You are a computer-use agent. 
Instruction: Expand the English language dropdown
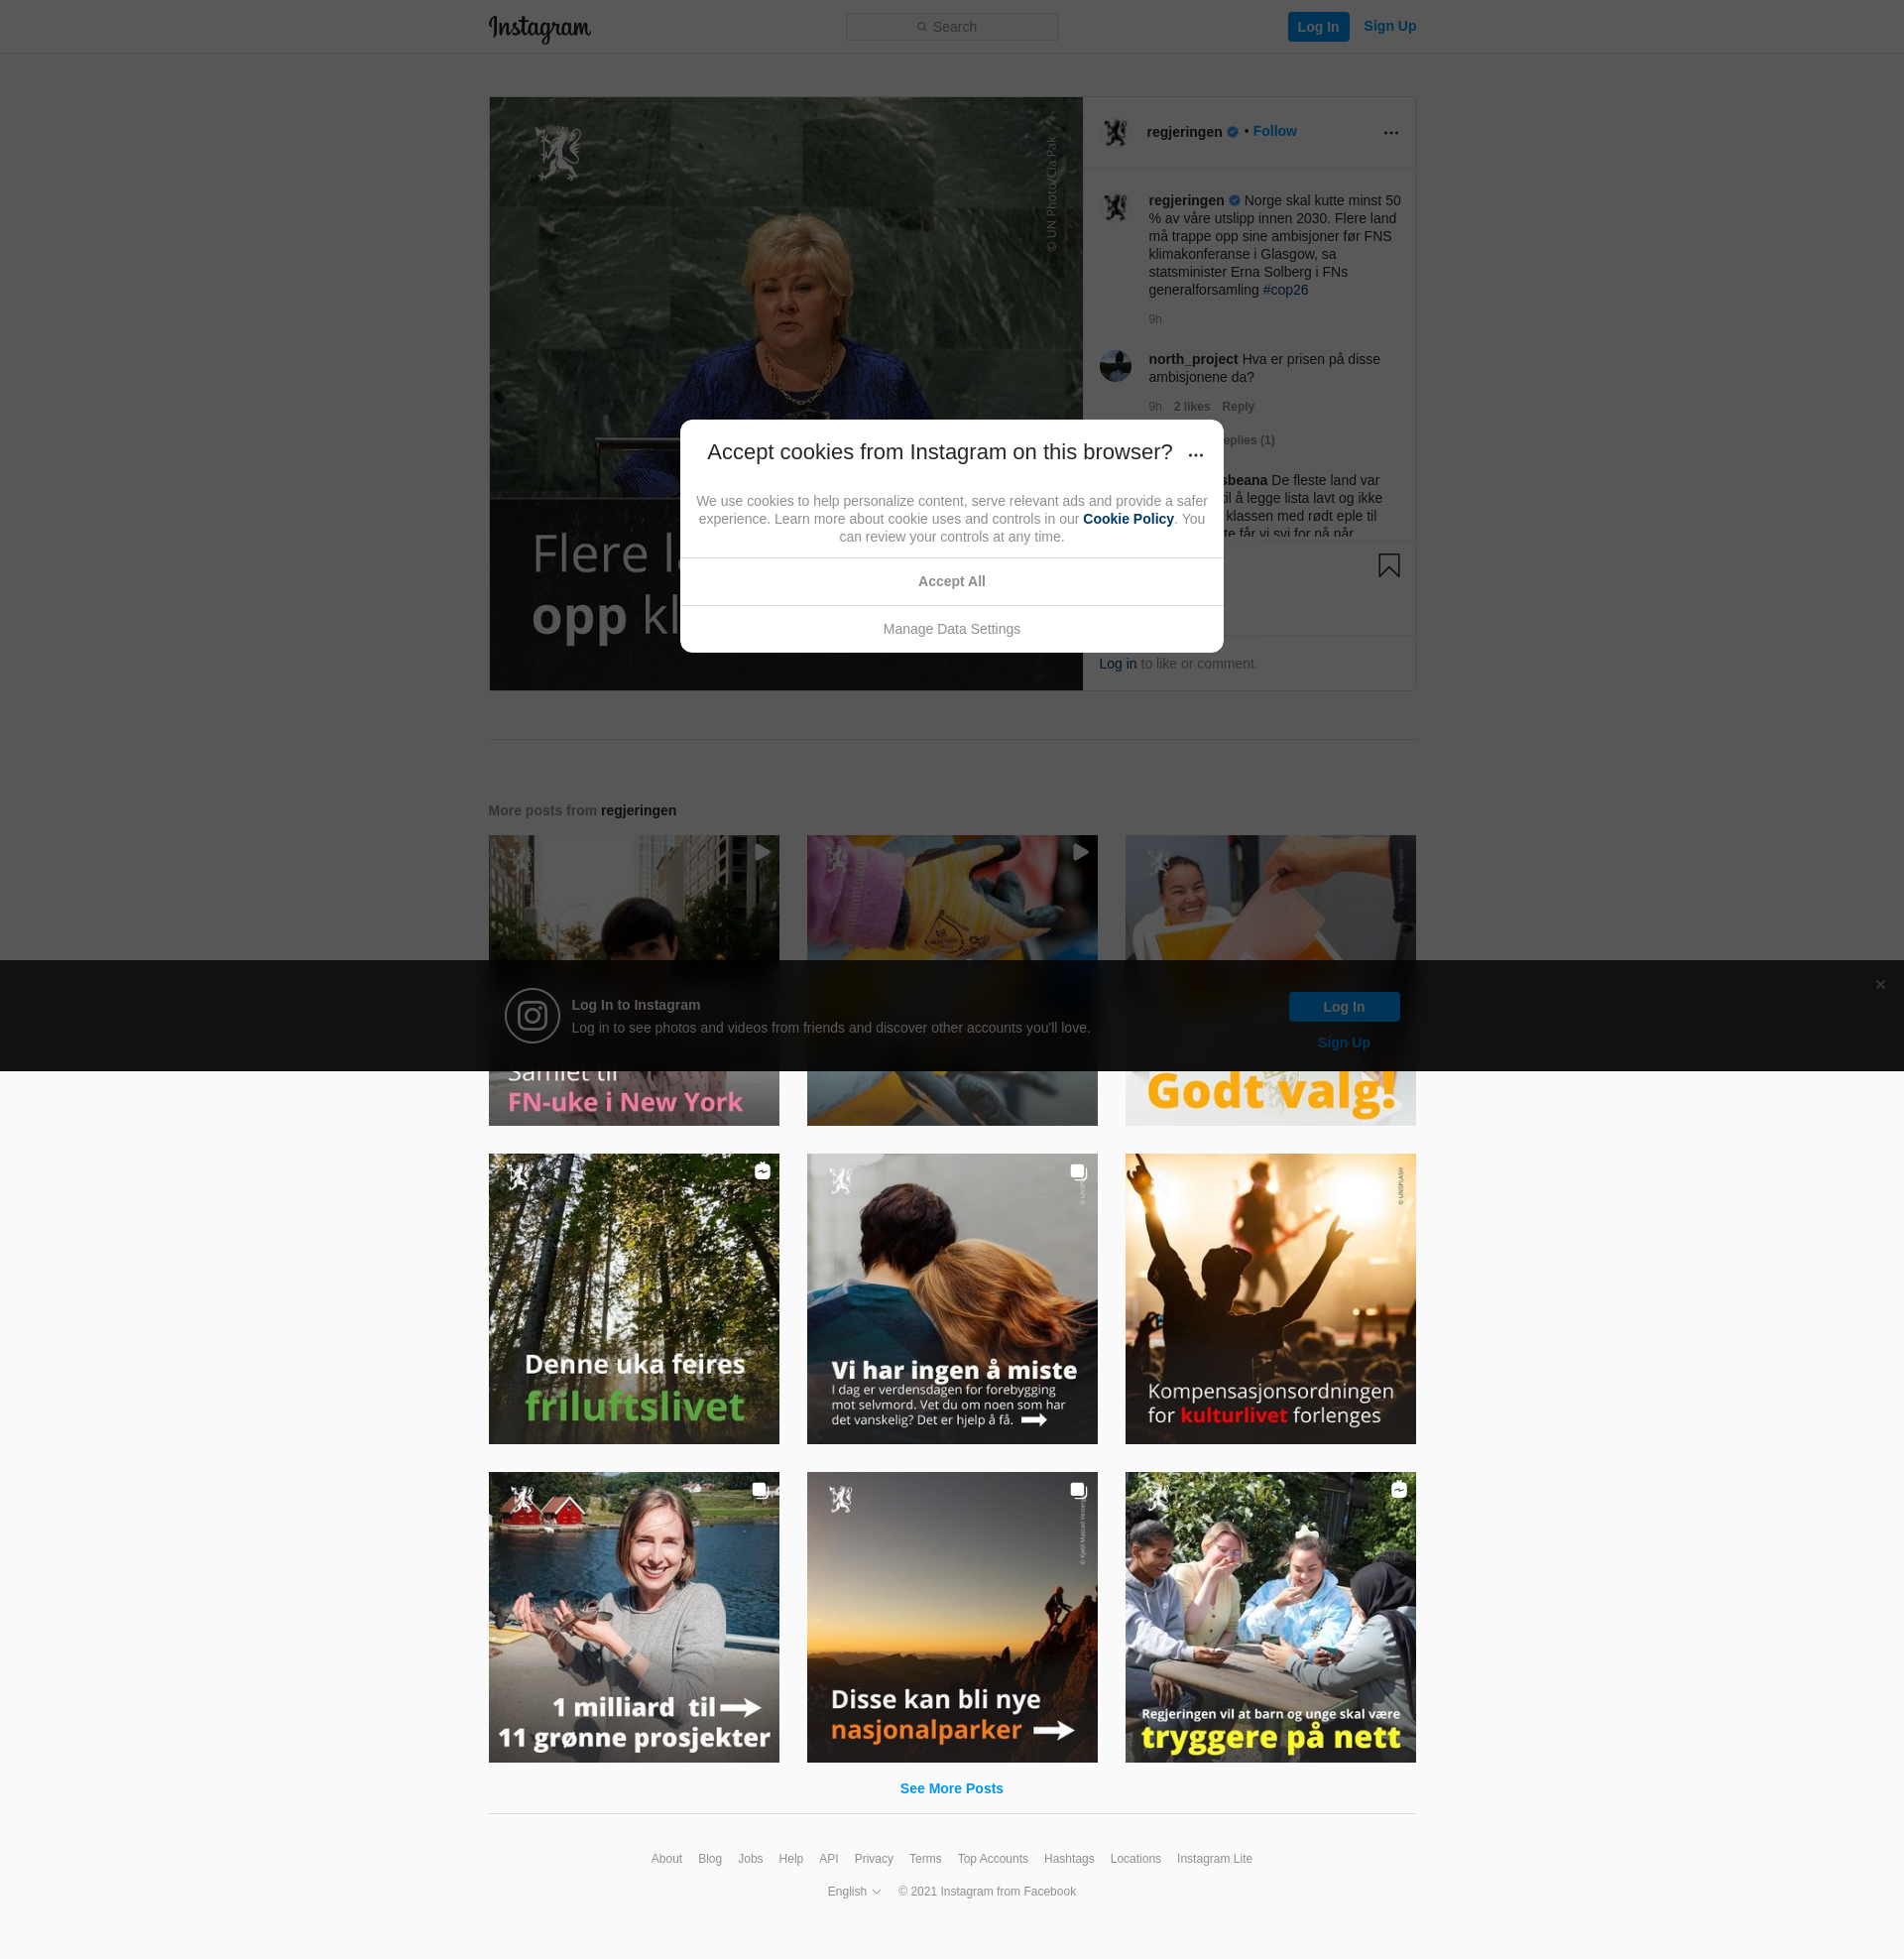[x=853, y=1891]
